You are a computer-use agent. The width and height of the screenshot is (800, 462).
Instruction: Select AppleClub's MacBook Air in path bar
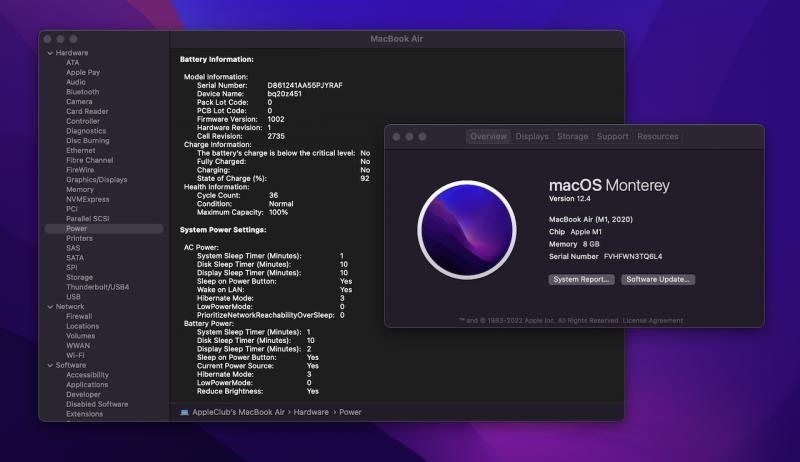click(x=238, y=412)
